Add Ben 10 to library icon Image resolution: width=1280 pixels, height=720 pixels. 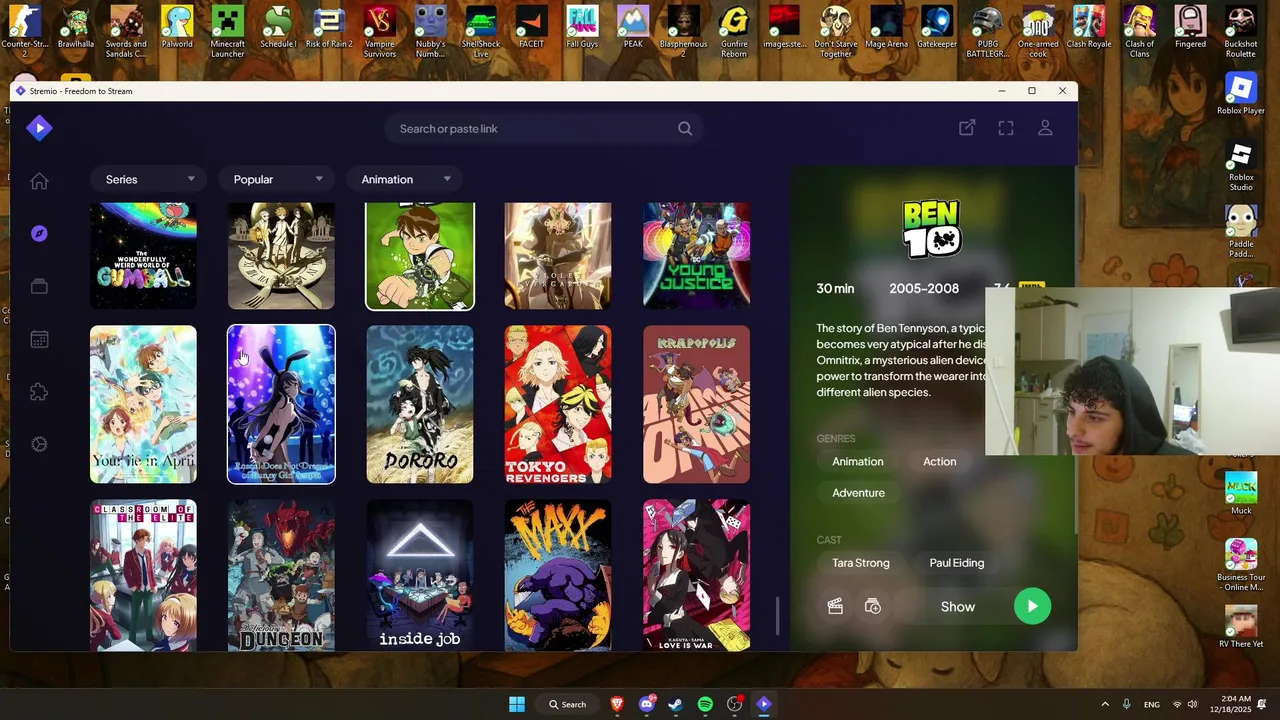coord(873,606)
